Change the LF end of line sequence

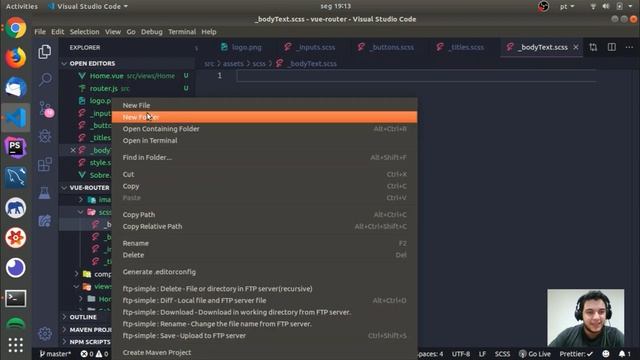coord(482,354)
